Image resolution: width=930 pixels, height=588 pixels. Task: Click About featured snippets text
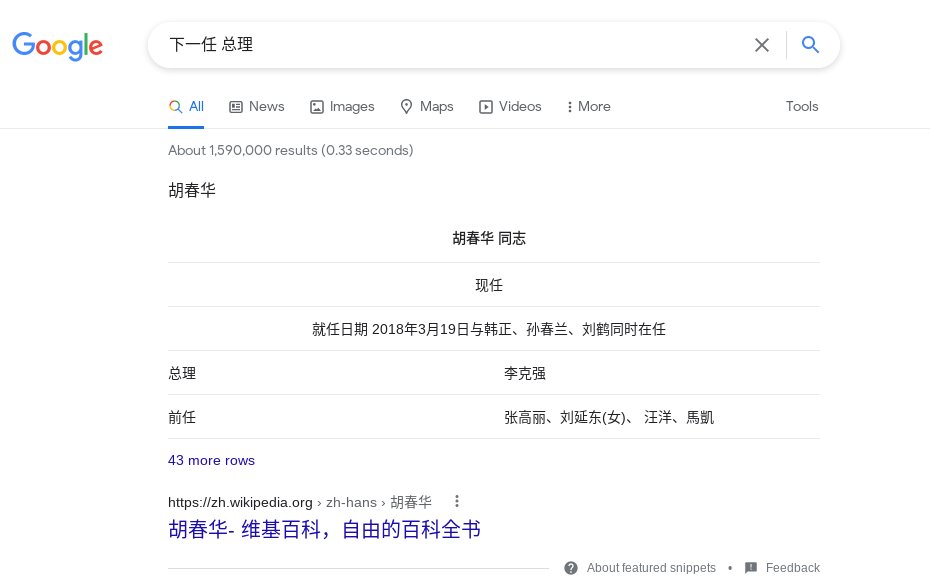tap(651, 567)
